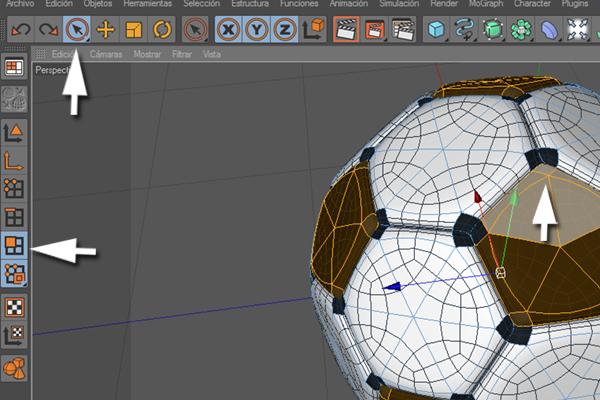Activate the Object Axis tool

coord(14,161)
